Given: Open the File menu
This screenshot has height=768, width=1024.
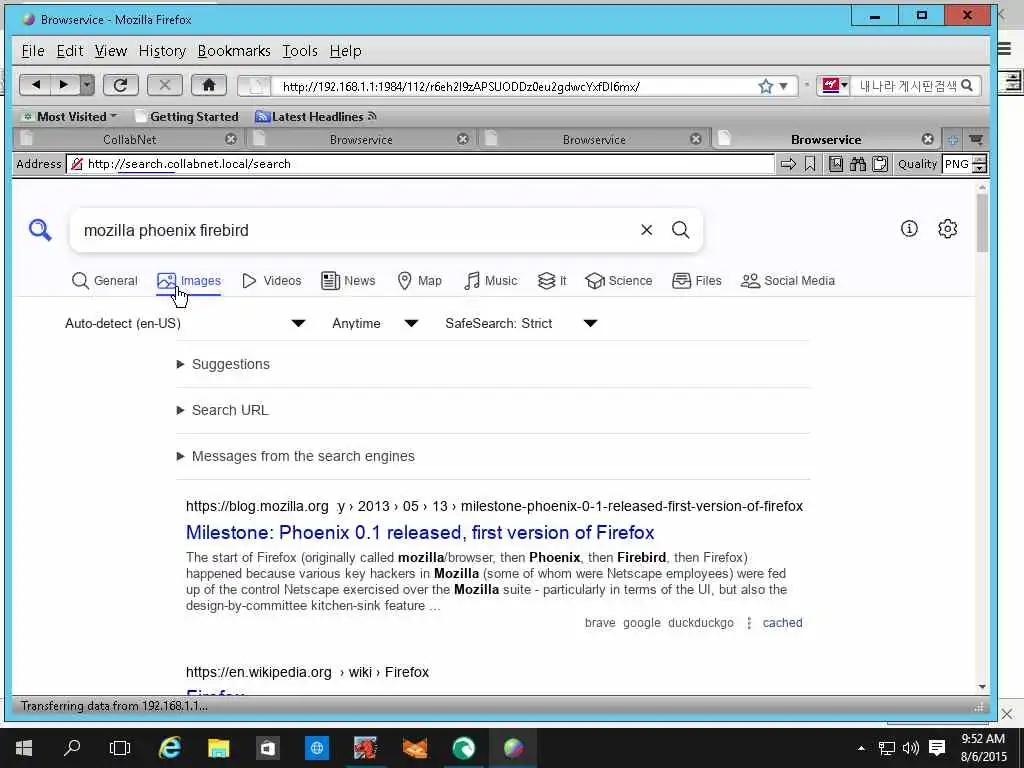Looking at the screenshot, I should point(33,51).
